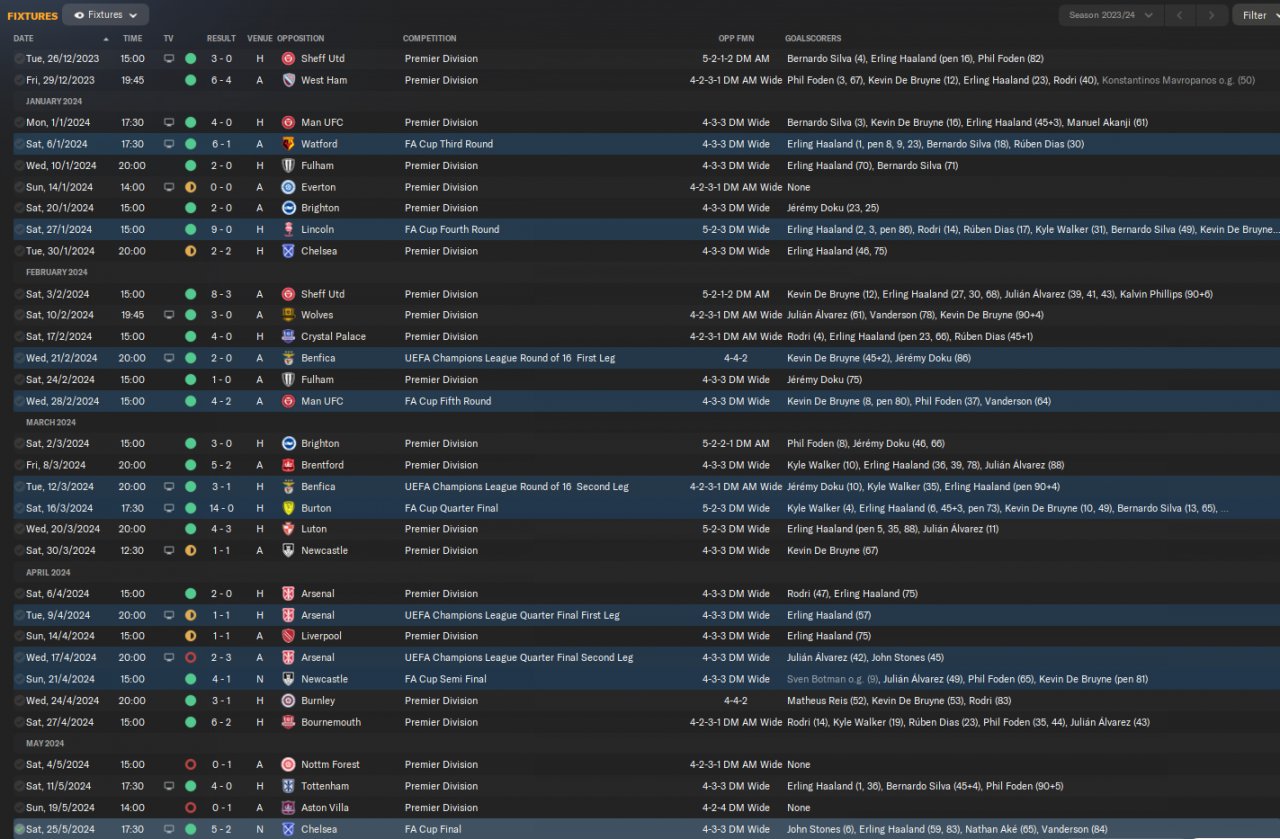Click the Nottm Forest club badge

coord(288,765)
